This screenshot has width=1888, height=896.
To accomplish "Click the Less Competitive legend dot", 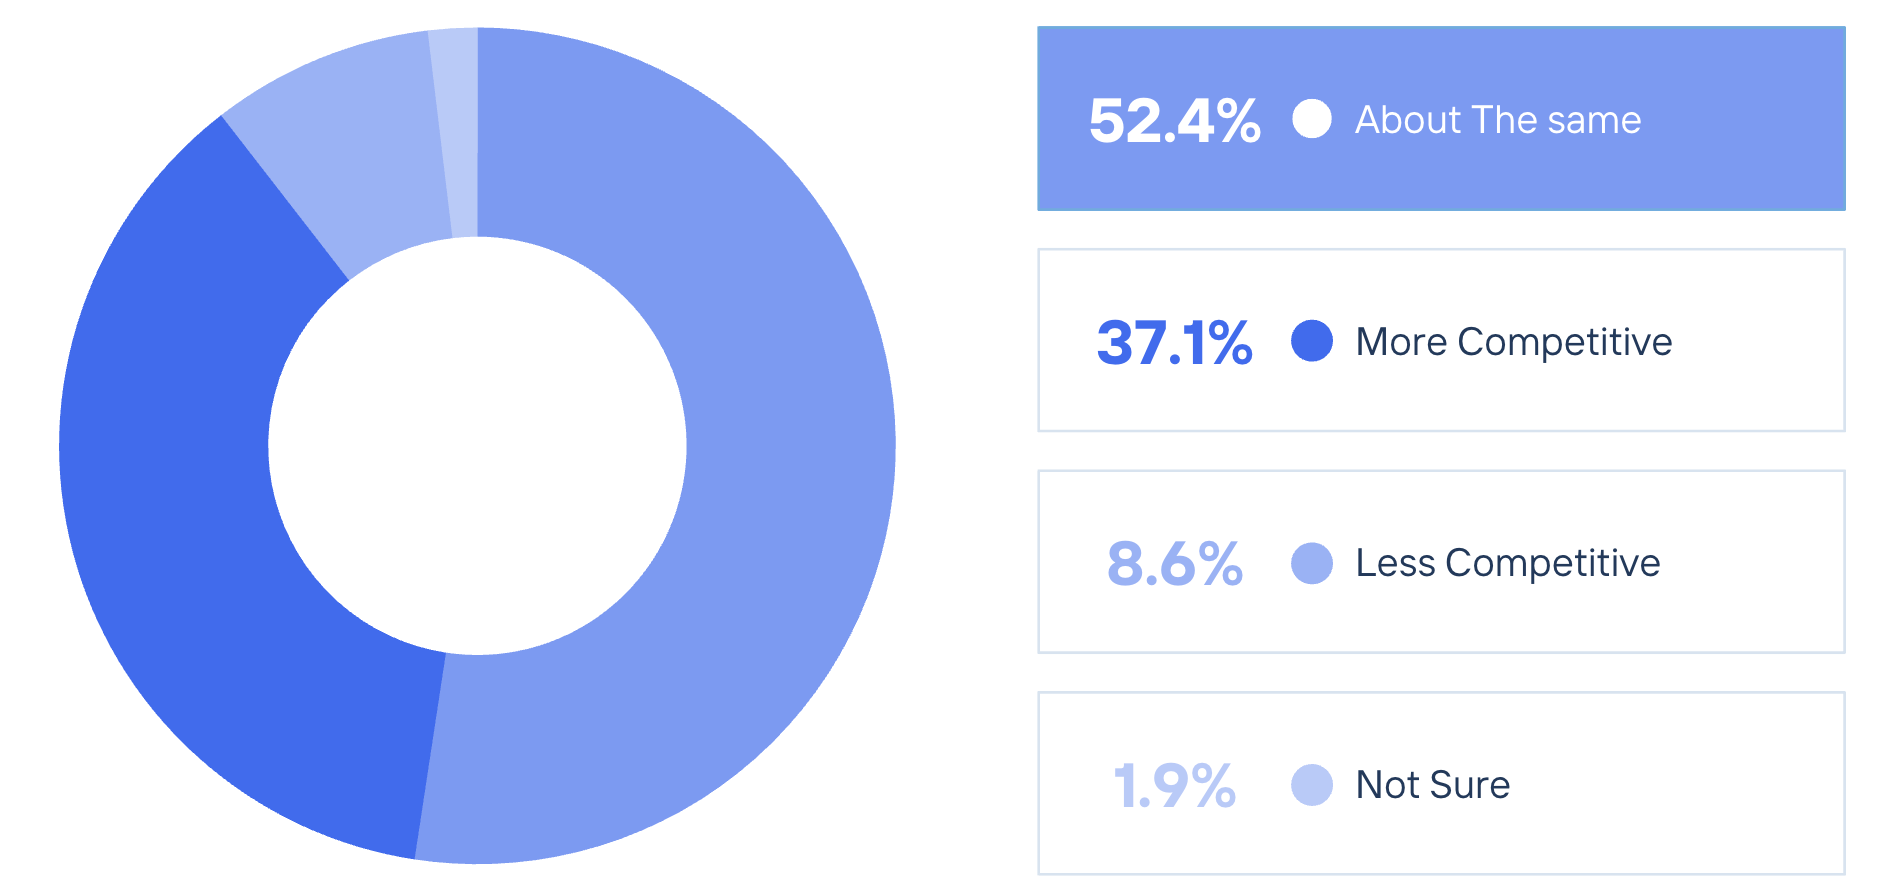I will point(1311,563).
